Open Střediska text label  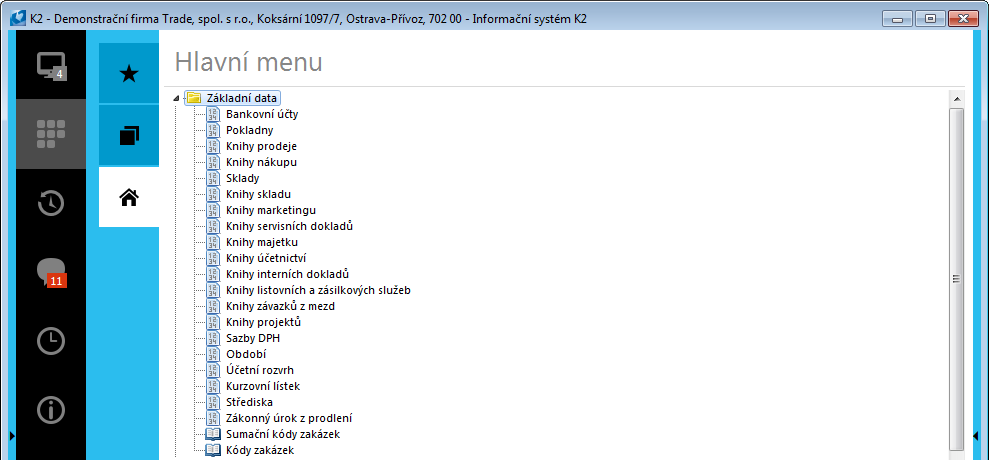pos(249,402)
